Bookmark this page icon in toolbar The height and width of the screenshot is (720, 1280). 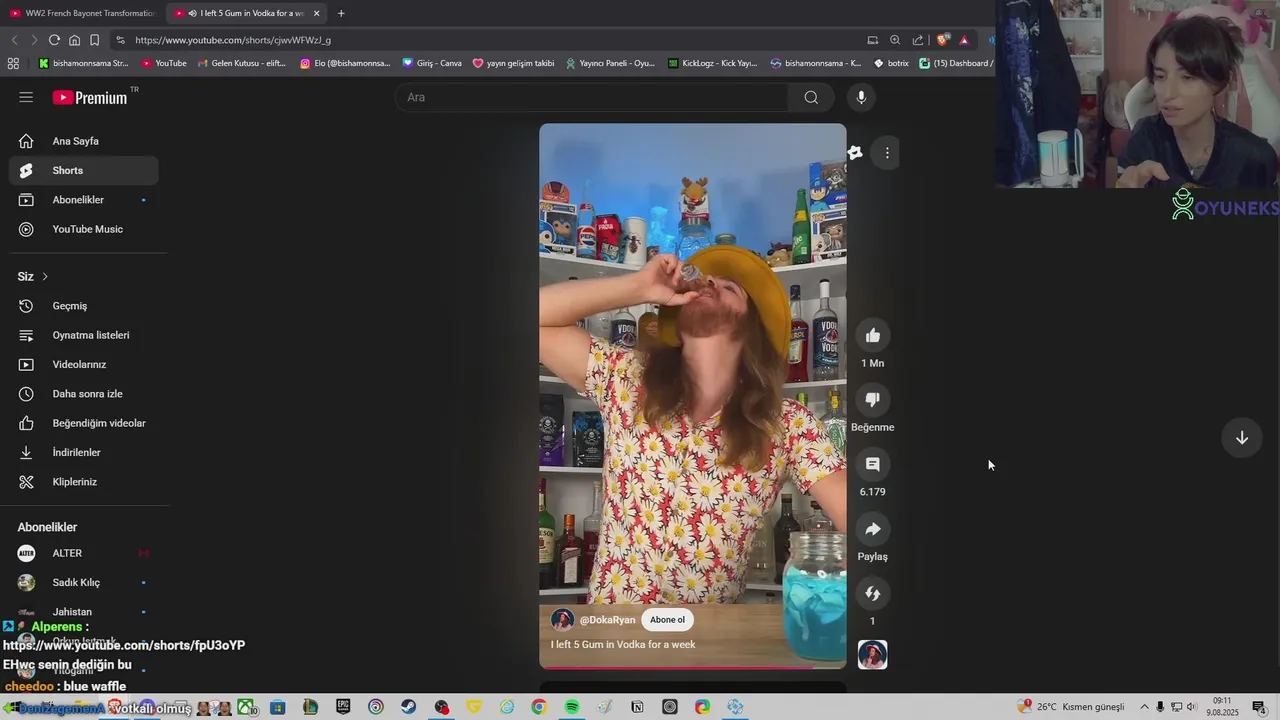point(94,40)
